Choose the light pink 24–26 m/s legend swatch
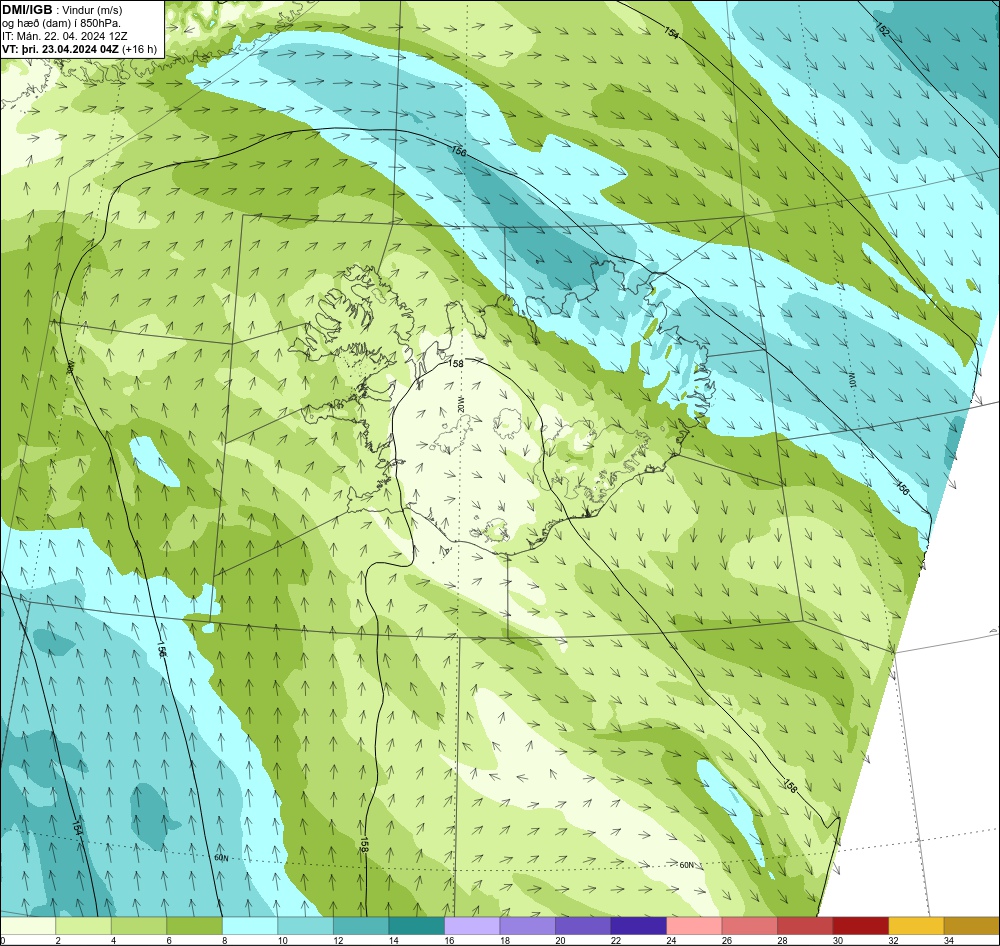 pos(694,925)
